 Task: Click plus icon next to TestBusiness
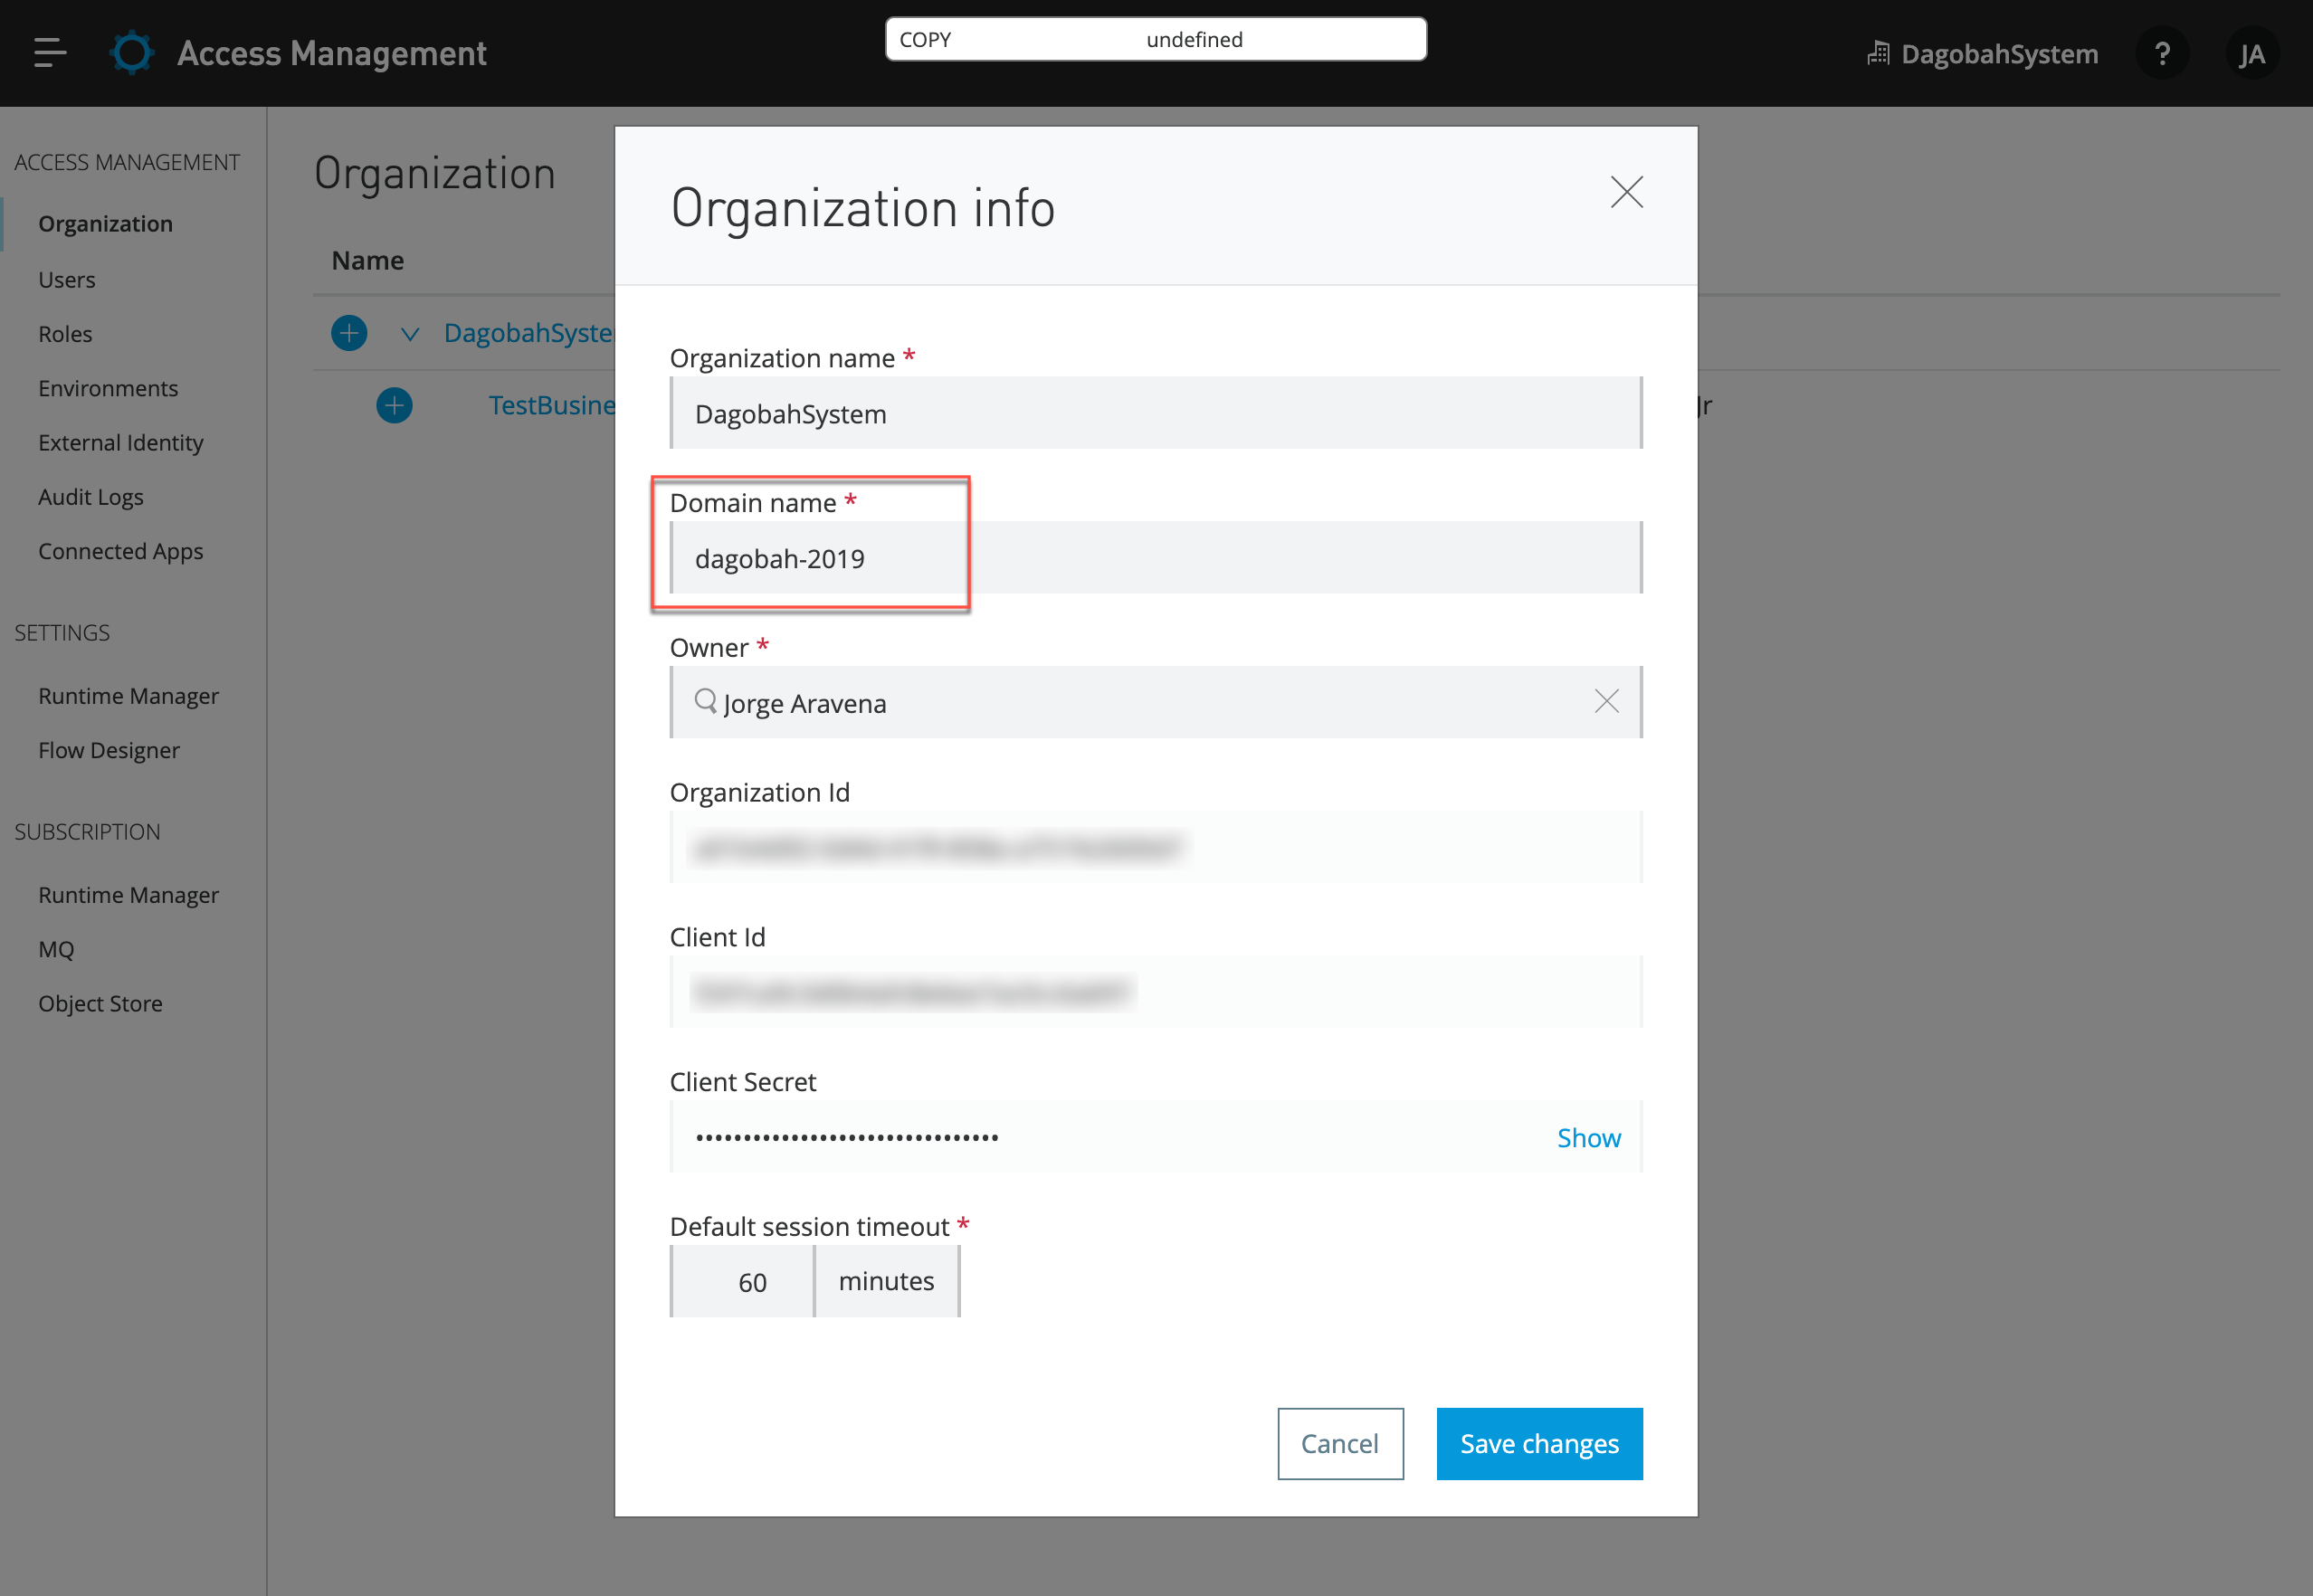tap(394, 406)
